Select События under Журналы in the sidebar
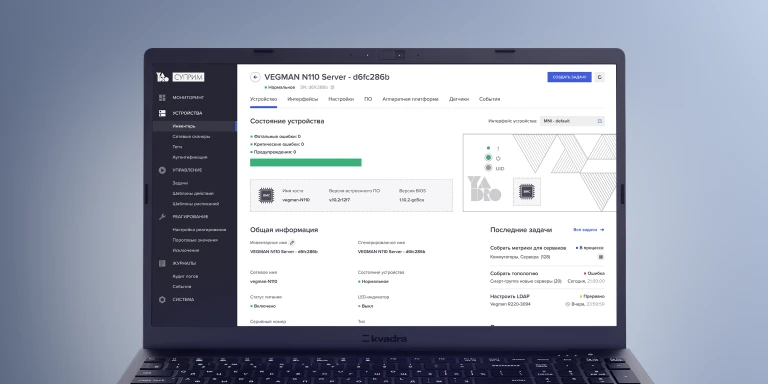Screen dimensions: 768x384 [x=182, y=287]
